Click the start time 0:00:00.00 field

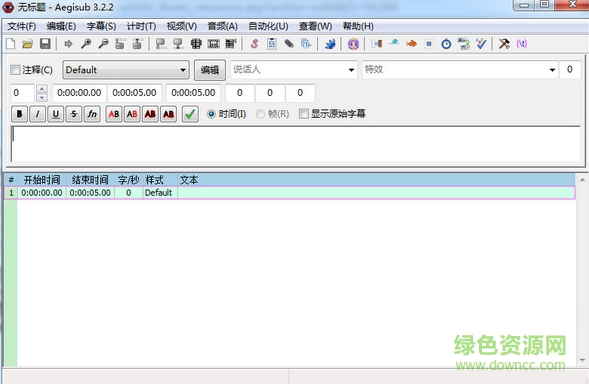coord(79,93)
